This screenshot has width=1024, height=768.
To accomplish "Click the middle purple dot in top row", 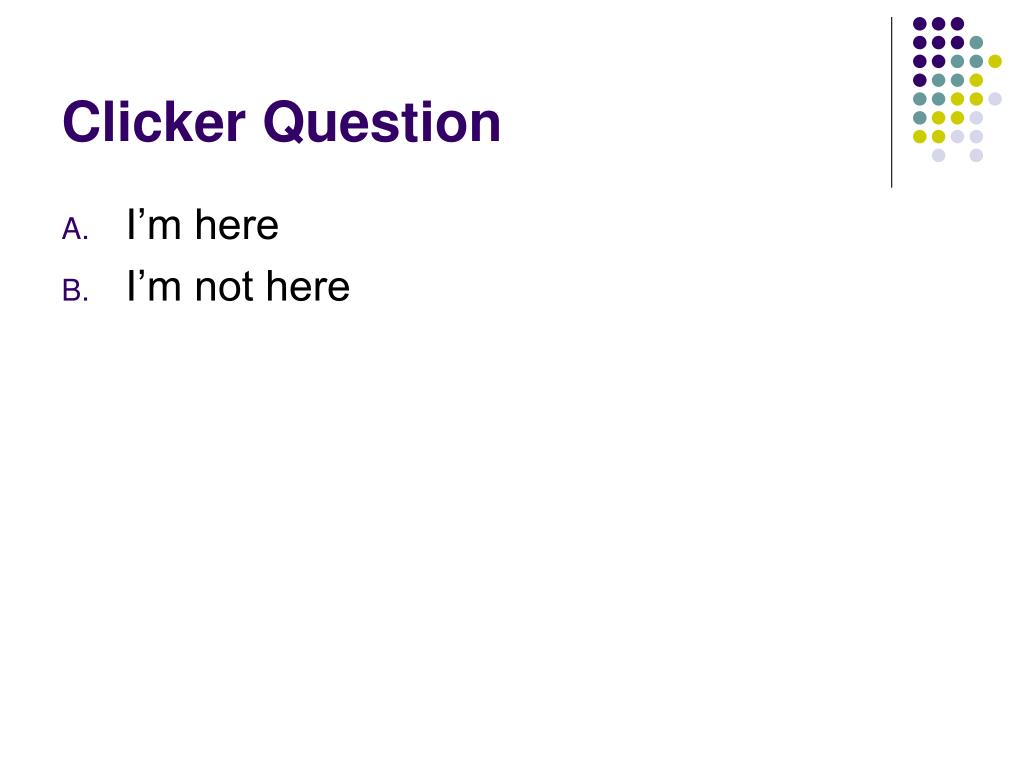I will tap(938, 24).
